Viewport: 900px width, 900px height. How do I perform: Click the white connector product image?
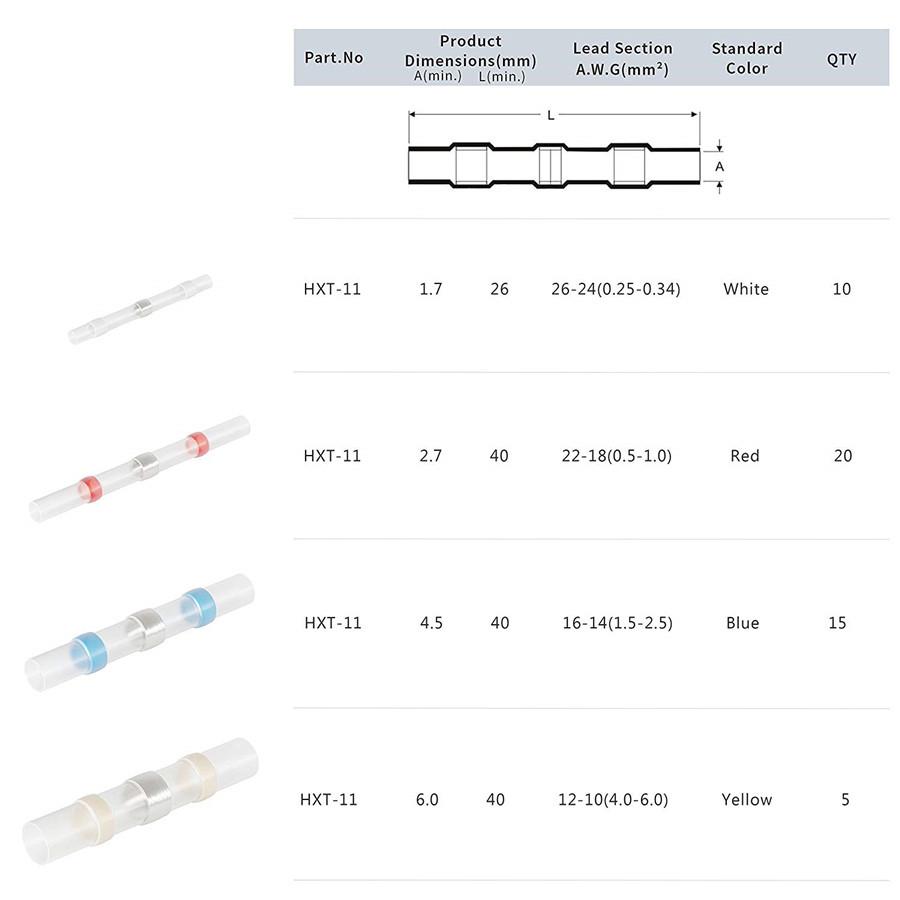click(141, 308)
